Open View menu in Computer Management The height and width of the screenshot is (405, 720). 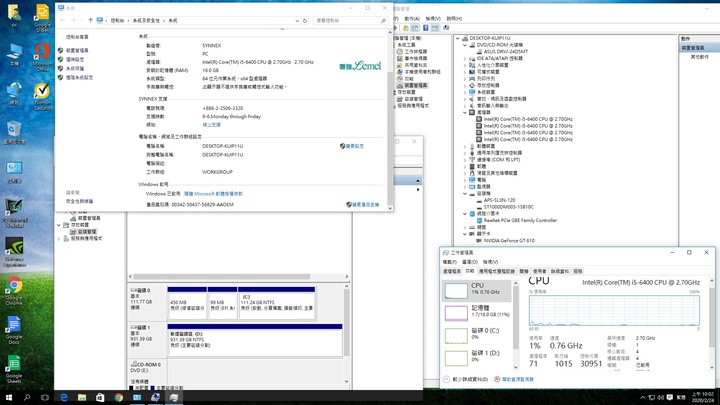[x=433, y=19]
